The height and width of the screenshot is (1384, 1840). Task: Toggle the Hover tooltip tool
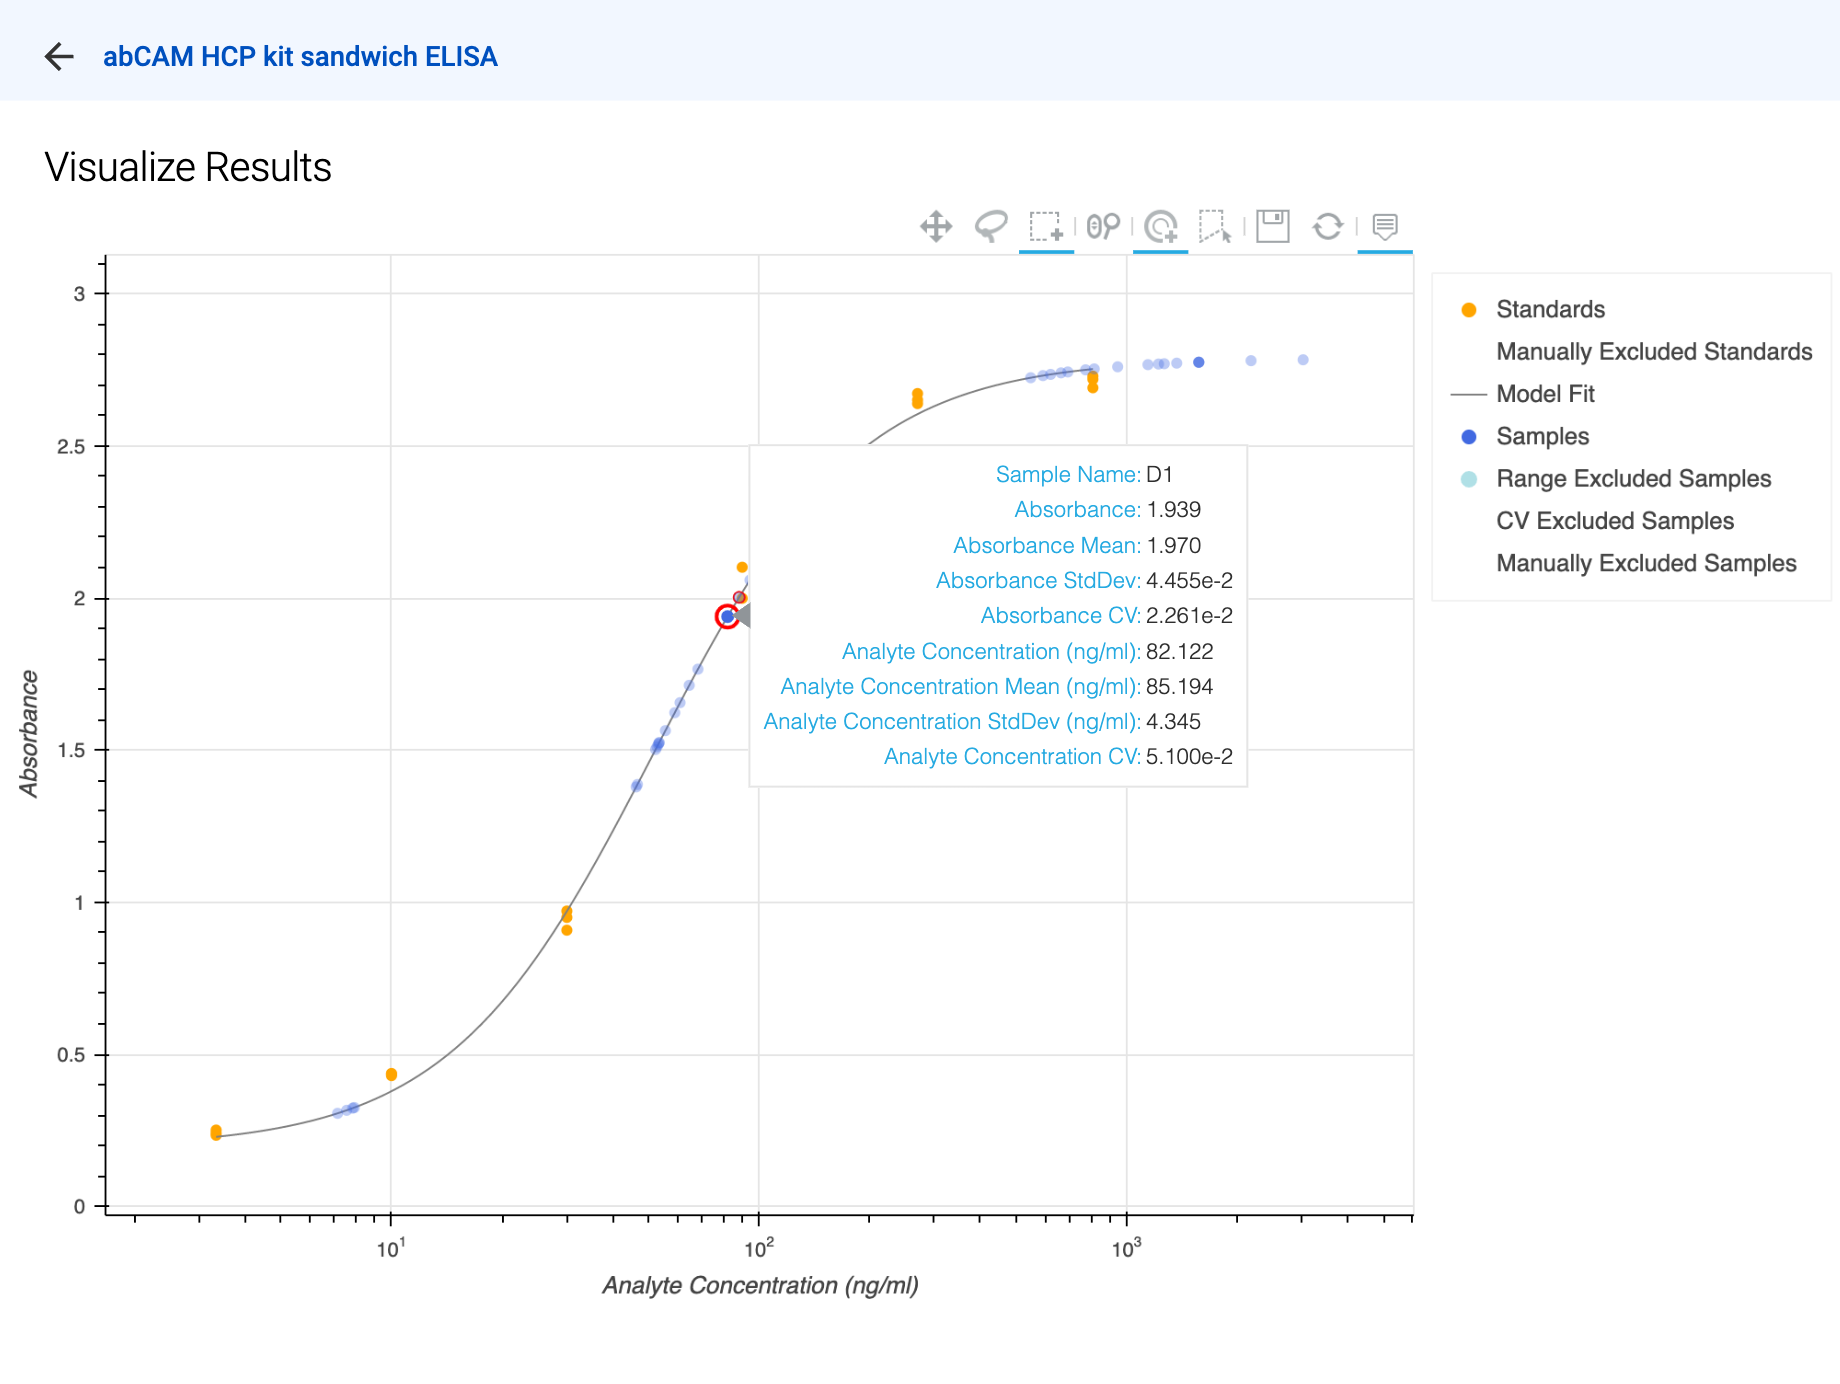click(x=1385, y=227)
